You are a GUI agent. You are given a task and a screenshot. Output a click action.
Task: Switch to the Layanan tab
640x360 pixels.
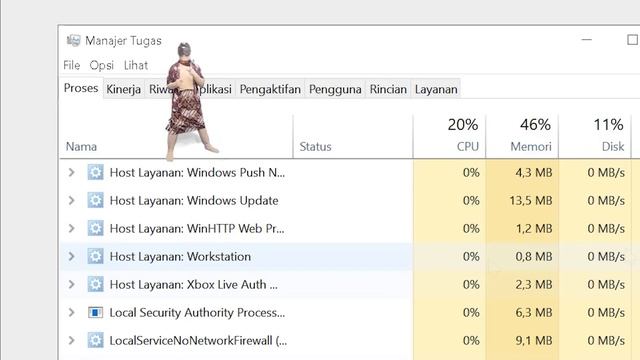tap(436, 89)
